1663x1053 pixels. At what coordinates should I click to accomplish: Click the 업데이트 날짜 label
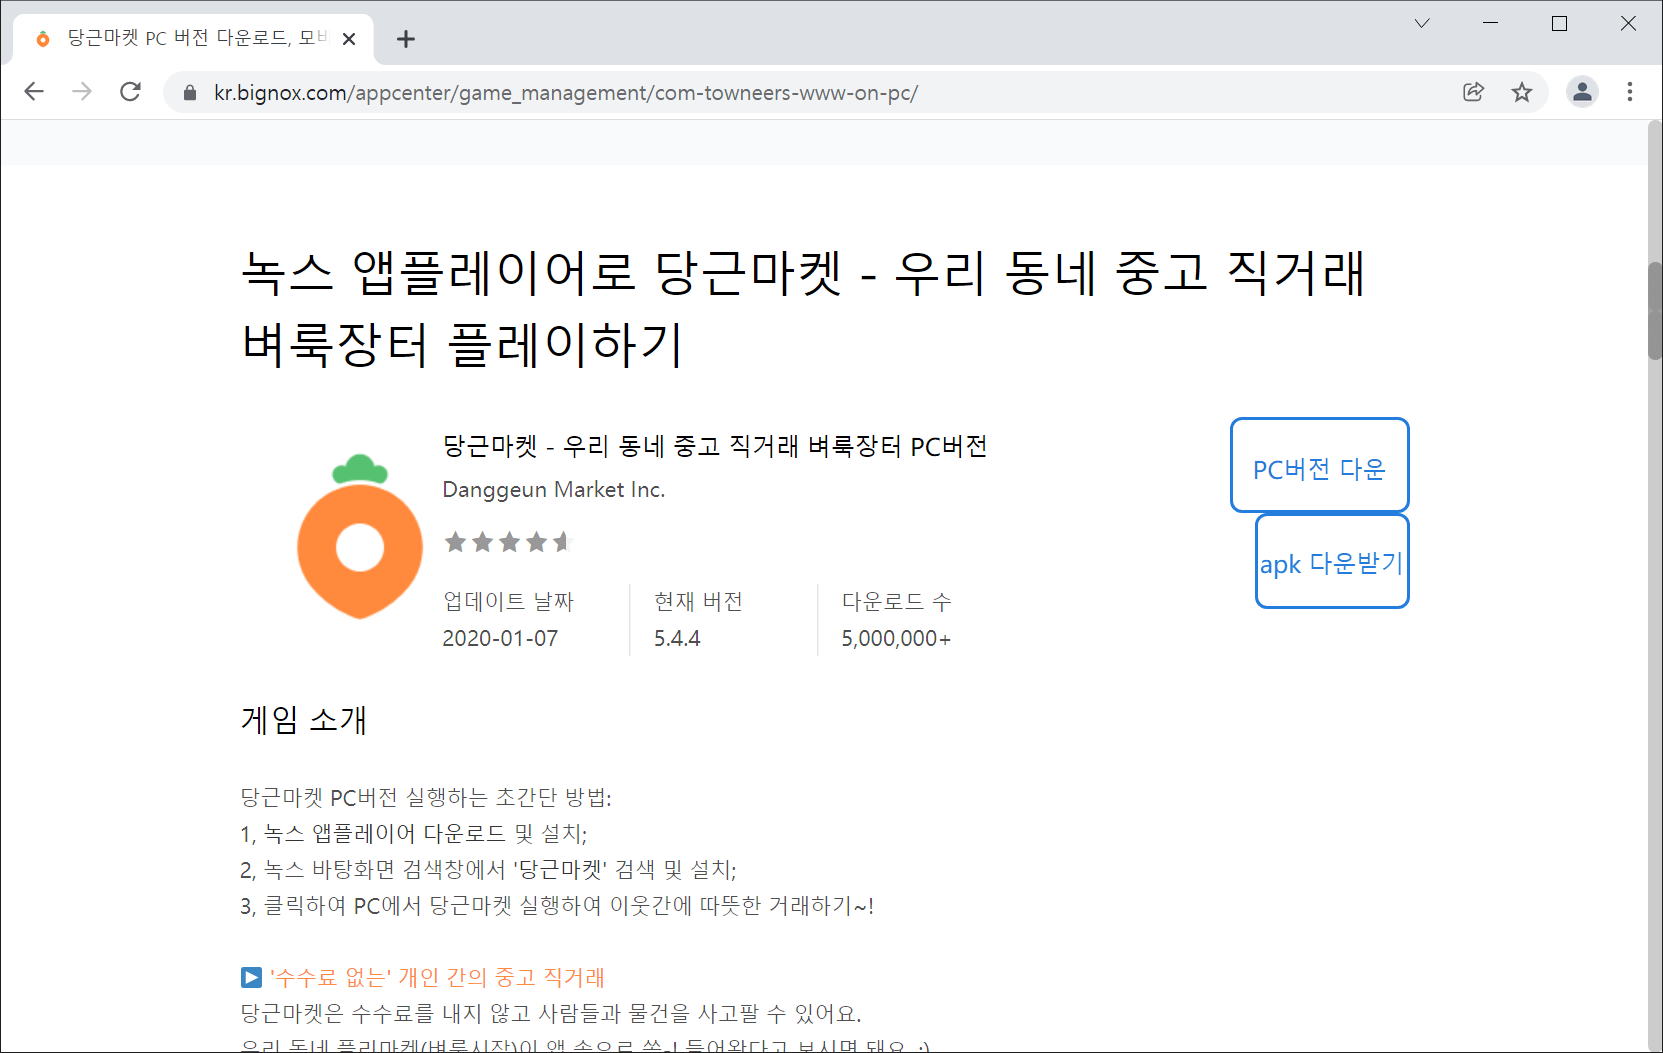coord(508,601)
